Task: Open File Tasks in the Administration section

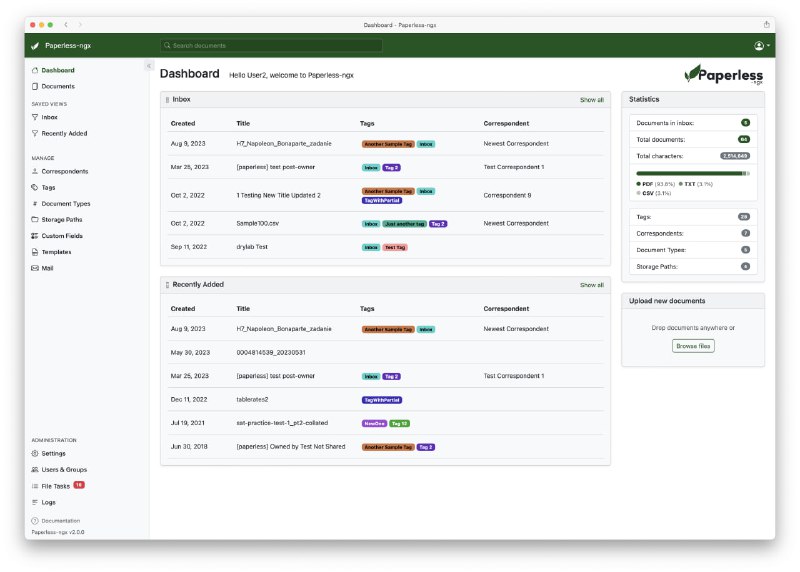Action: [56, 485]
